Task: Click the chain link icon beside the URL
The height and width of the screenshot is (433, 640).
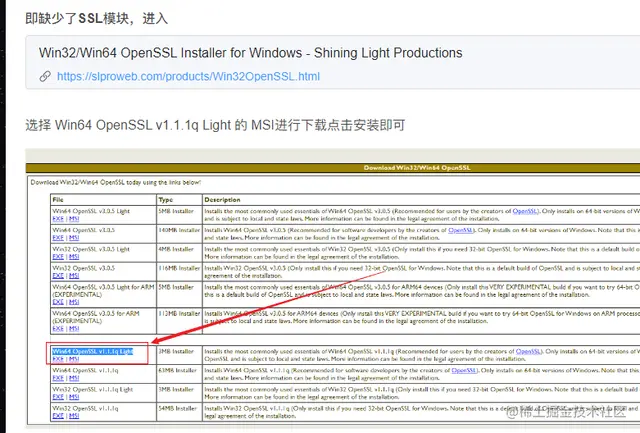Action: (x=45, y=76)
